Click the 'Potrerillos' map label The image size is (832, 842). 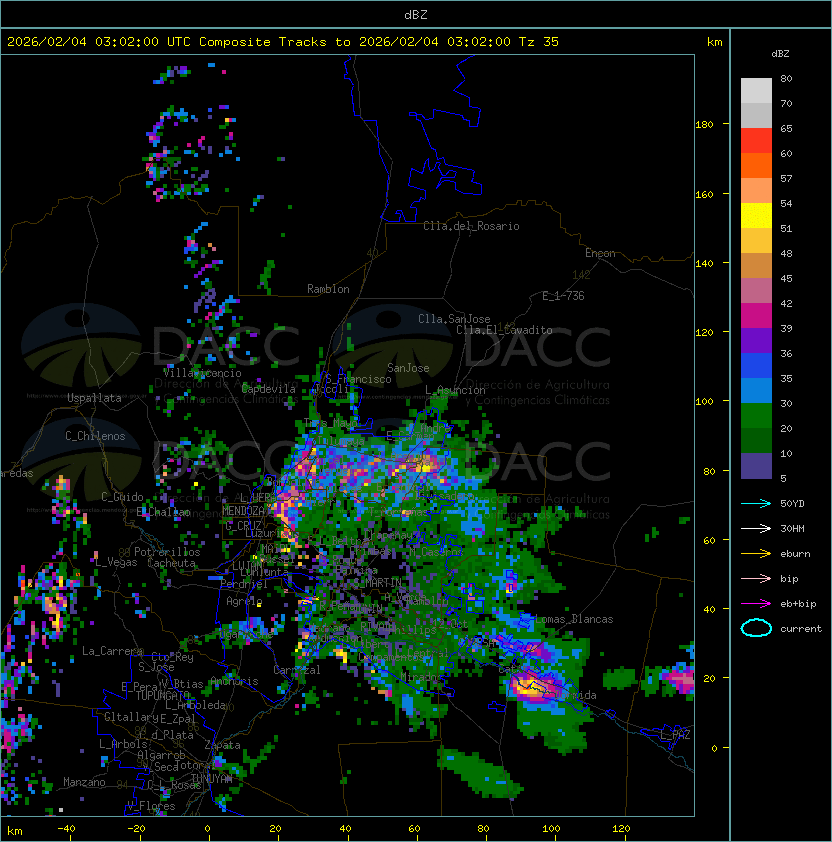(167, 552)
